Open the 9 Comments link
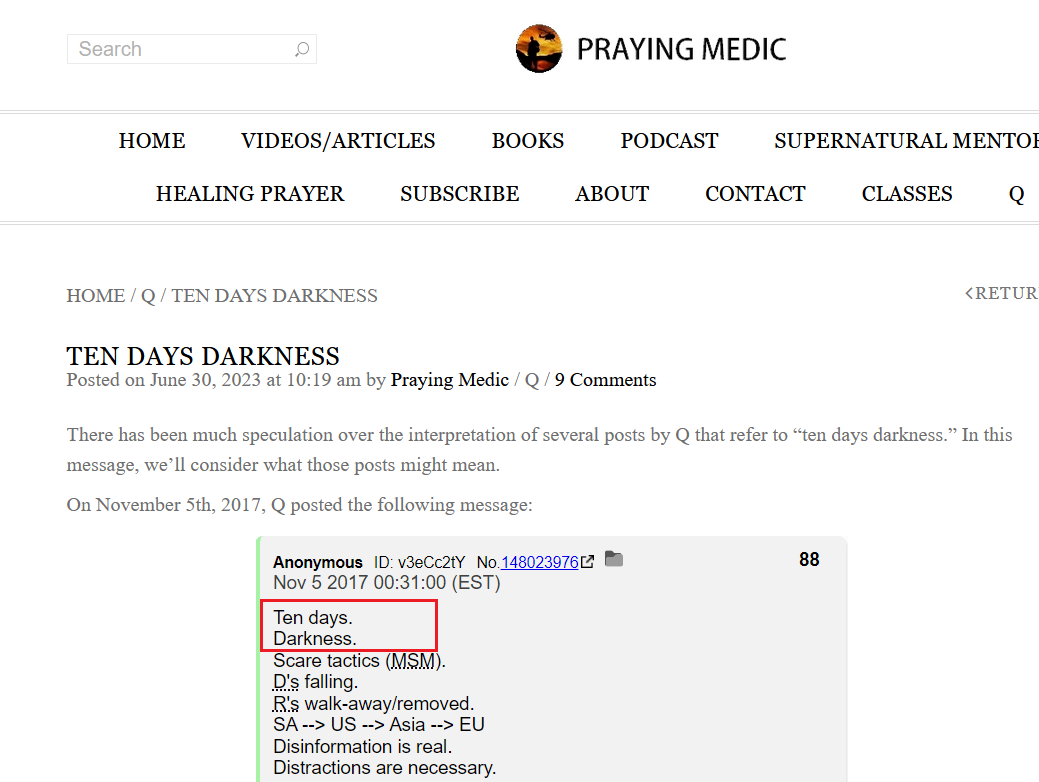The image size is (1039, 782). pyautogui.click(x=605, y=380)
